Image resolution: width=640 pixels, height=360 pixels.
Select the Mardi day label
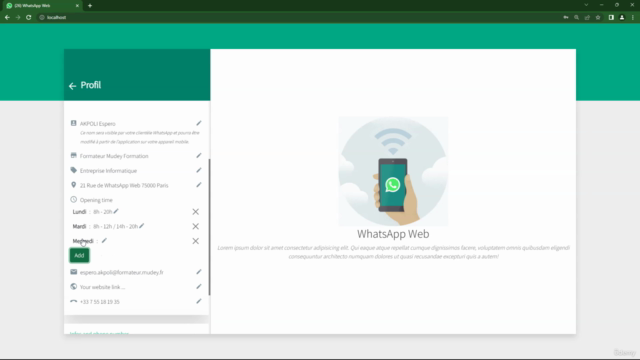click(x=79, y=226)
